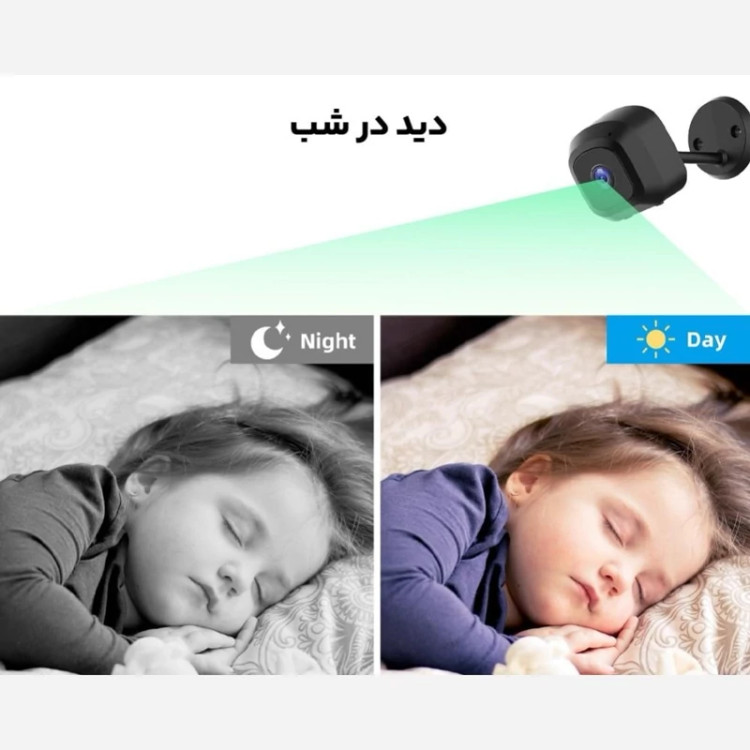
Task: Select the blue Day label badge
Action: pos(678,340)
